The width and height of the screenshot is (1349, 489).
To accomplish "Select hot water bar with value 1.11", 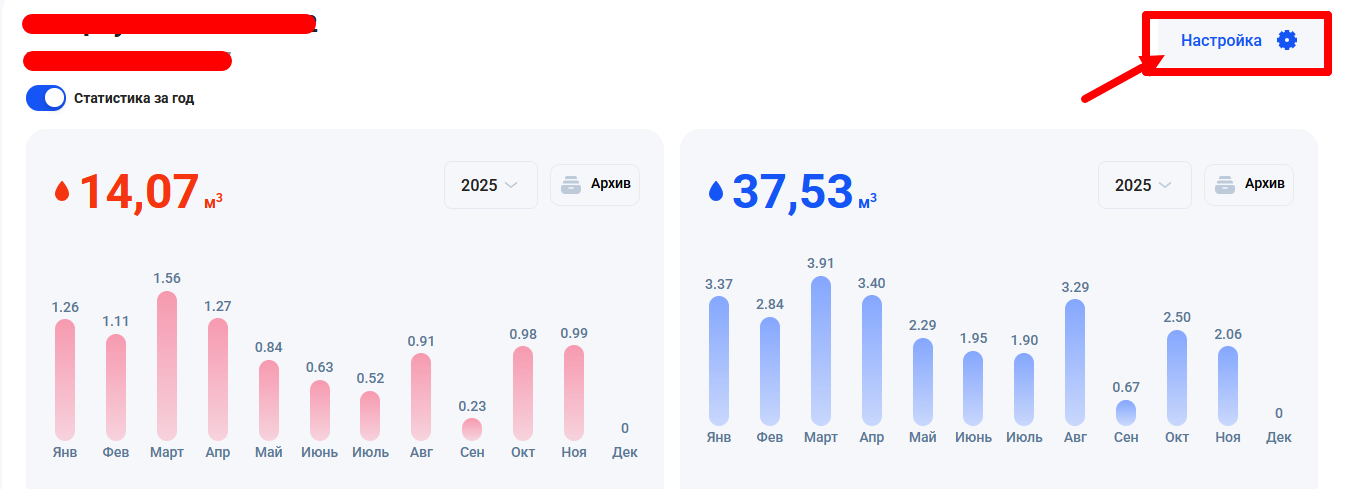I will point(116,387).
